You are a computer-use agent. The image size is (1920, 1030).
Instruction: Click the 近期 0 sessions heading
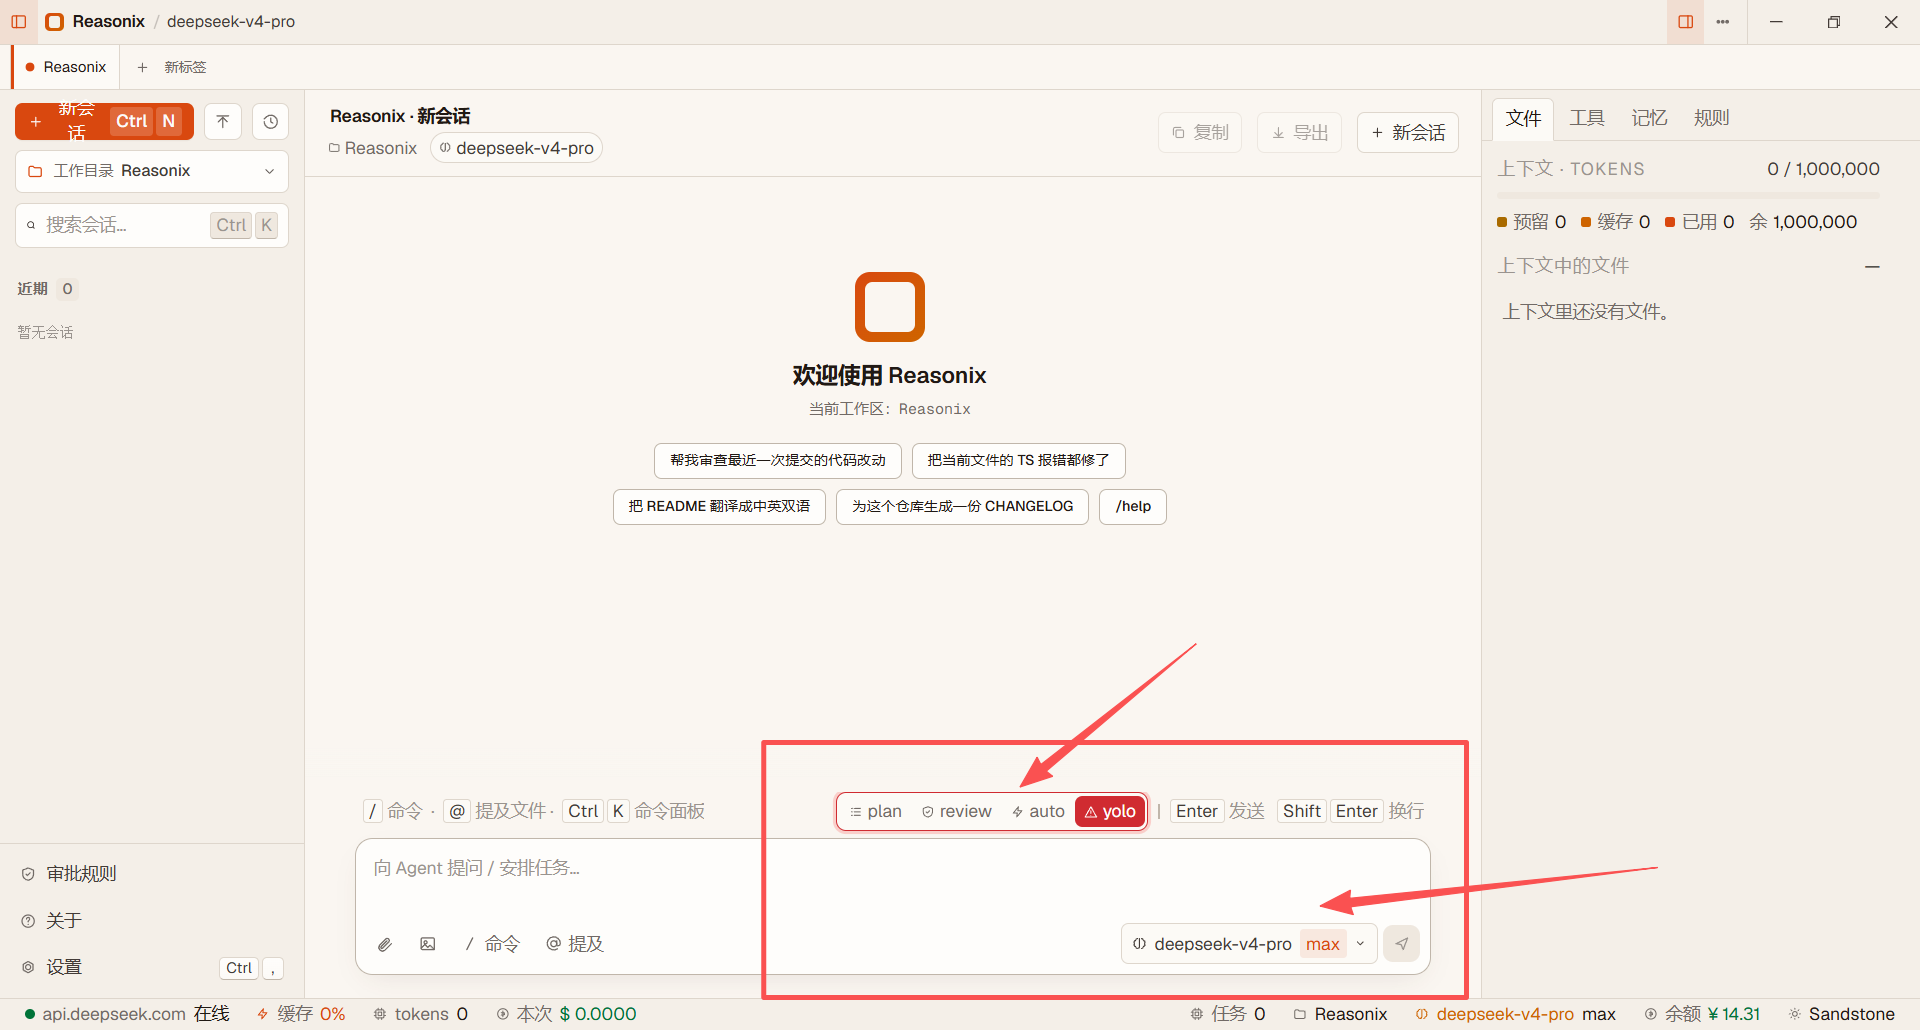point(47,289)
